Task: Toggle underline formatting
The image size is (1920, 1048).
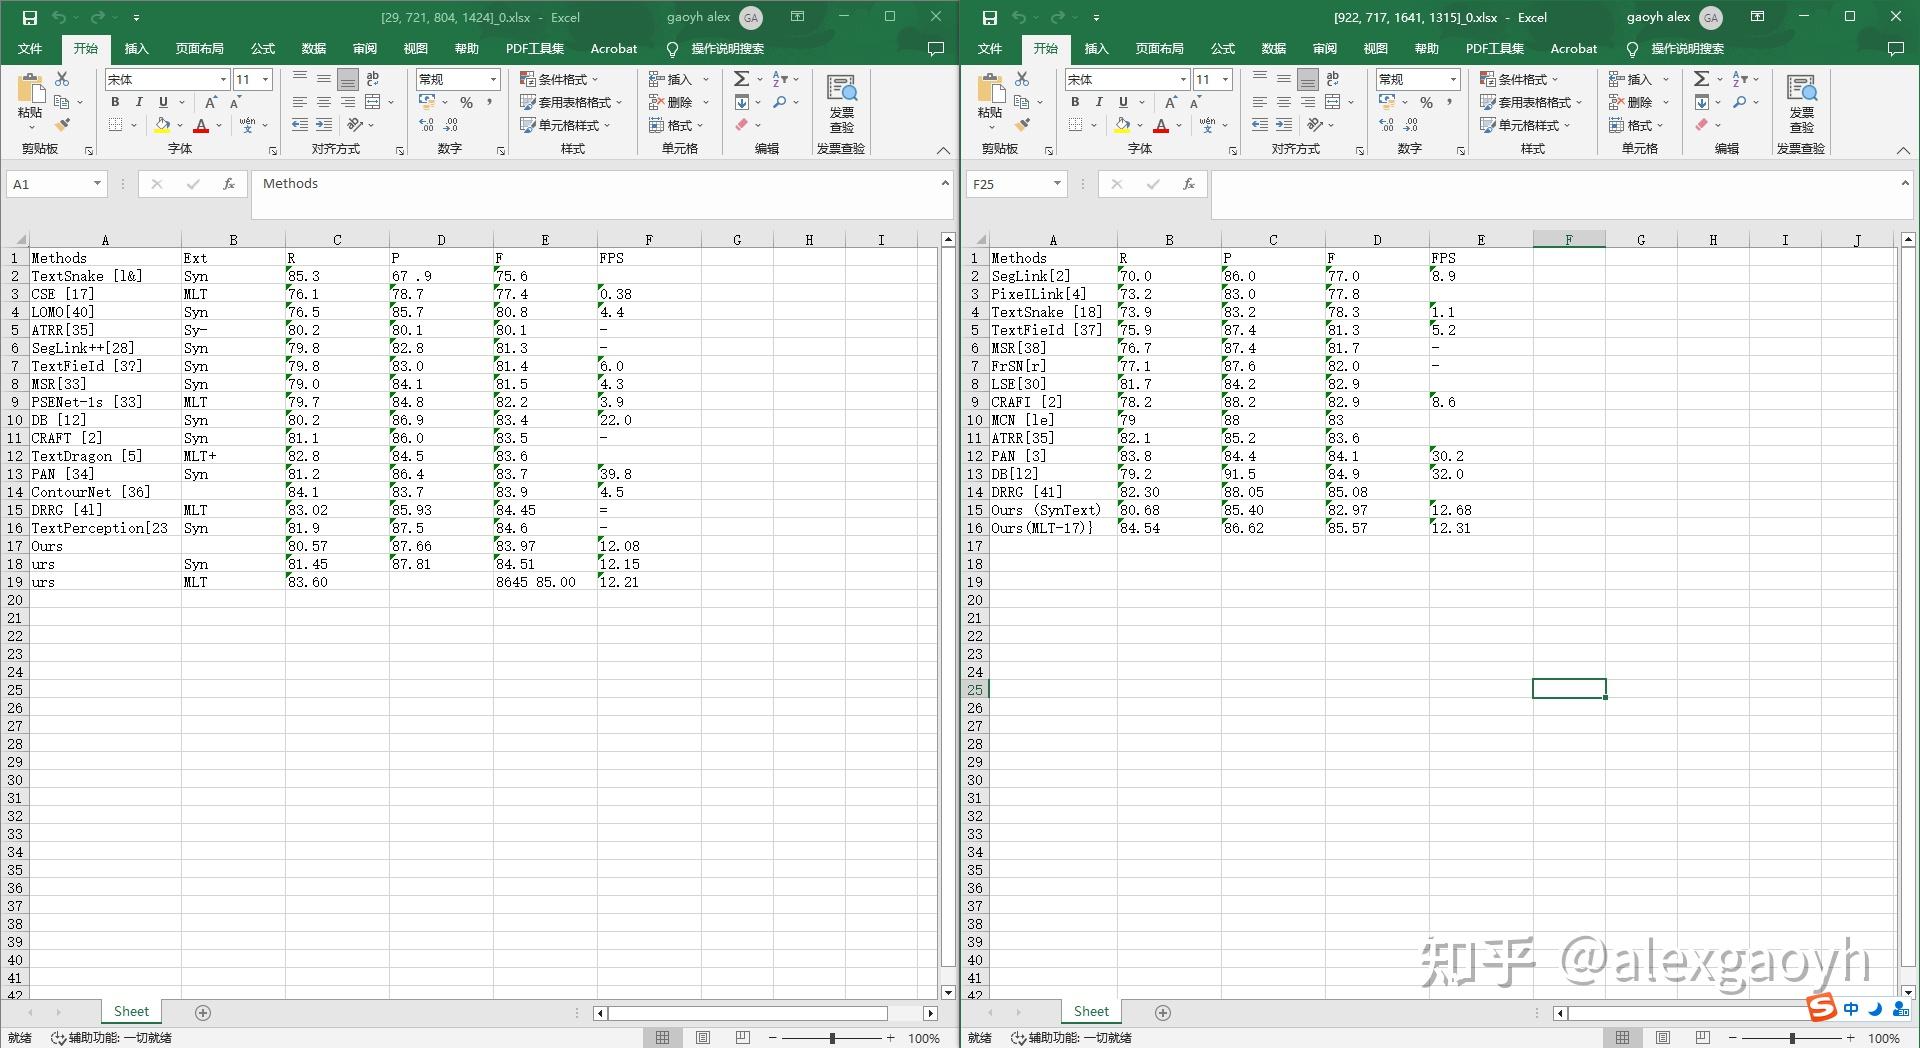Action: (x=161, y=101)
